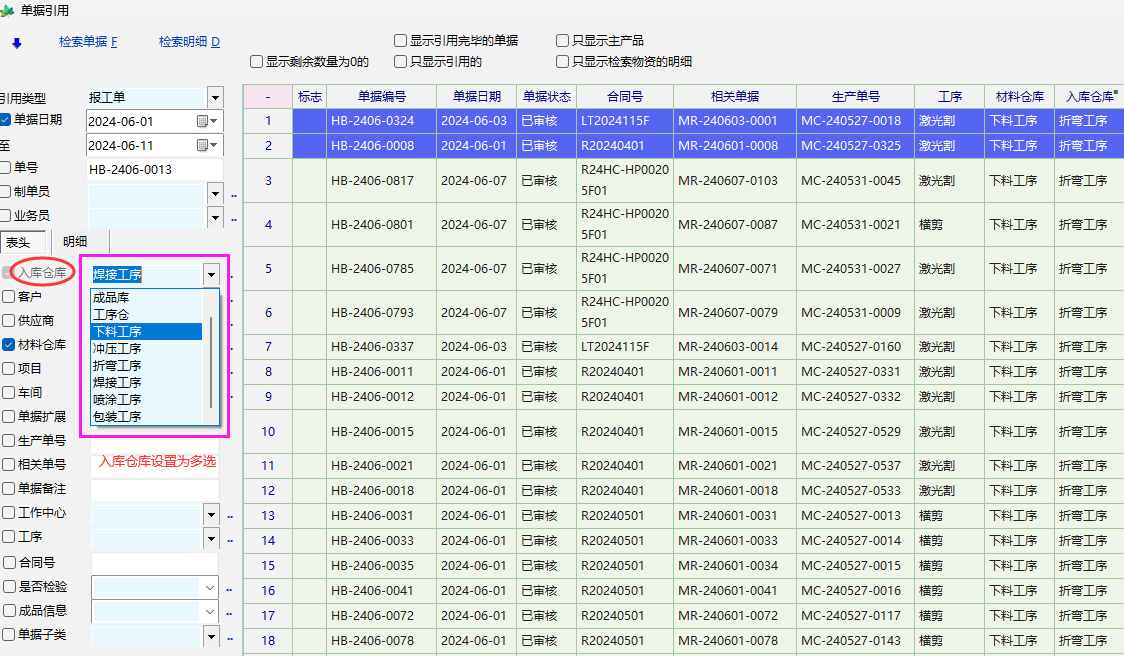
Task: Select 折弯工序 from the warehouse list
Action: click(117, 366)
